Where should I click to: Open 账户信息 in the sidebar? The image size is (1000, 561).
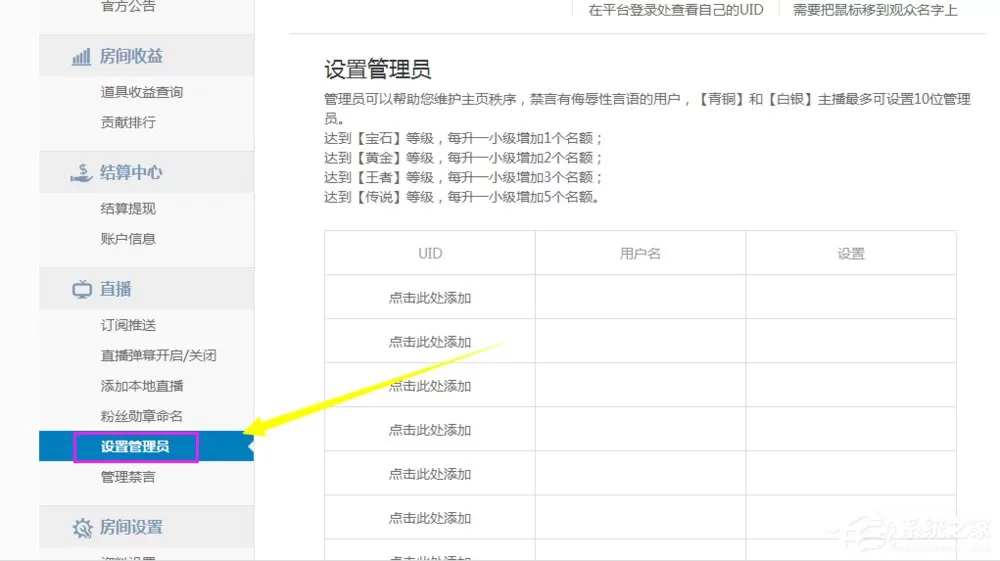pos(128,239)
